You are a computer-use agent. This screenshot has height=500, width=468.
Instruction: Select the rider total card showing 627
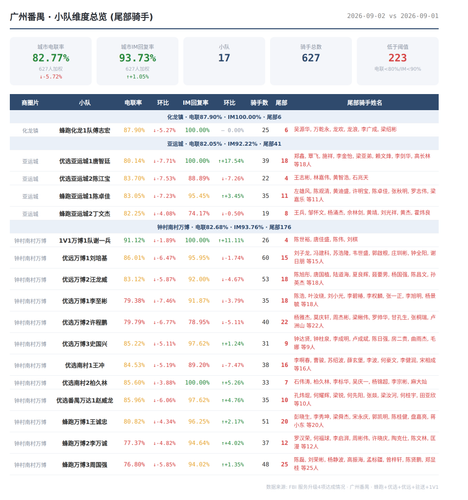(x=311, y=61)
